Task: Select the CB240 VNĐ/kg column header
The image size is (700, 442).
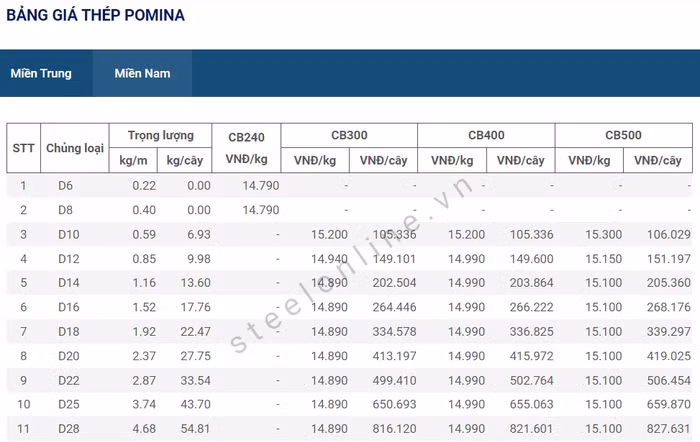Action: [x=247, y=148]
